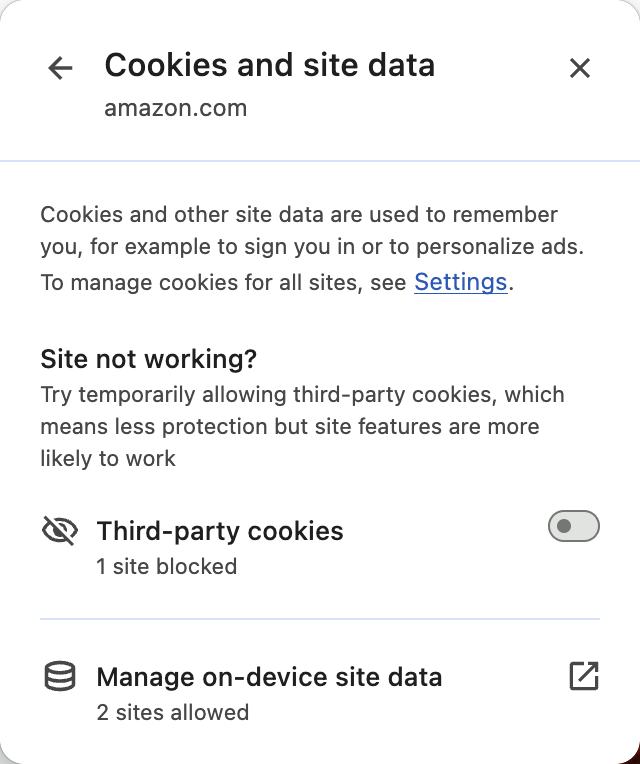Select the Manage on-device site data label
This screenshot has width=640, height=764.
(269, 677)
